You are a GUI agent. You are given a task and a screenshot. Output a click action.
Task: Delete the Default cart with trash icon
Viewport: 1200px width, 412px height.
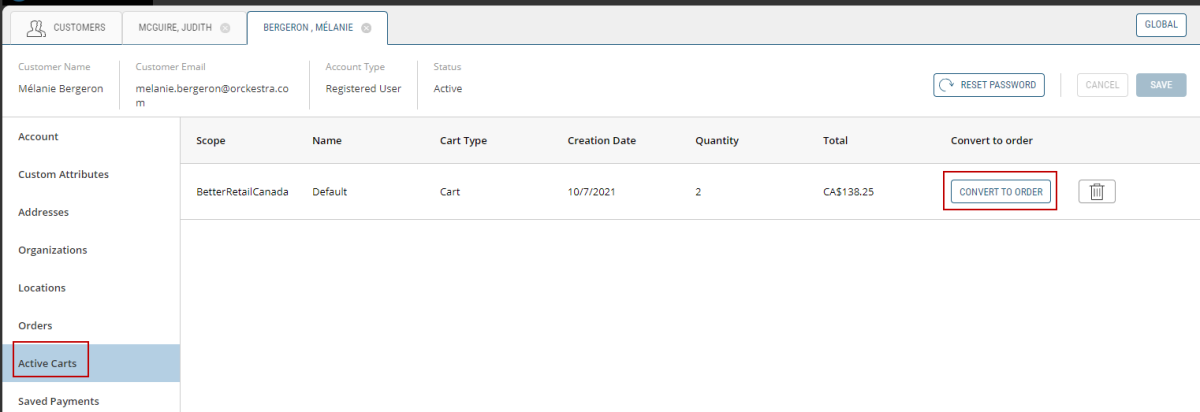1097,191
